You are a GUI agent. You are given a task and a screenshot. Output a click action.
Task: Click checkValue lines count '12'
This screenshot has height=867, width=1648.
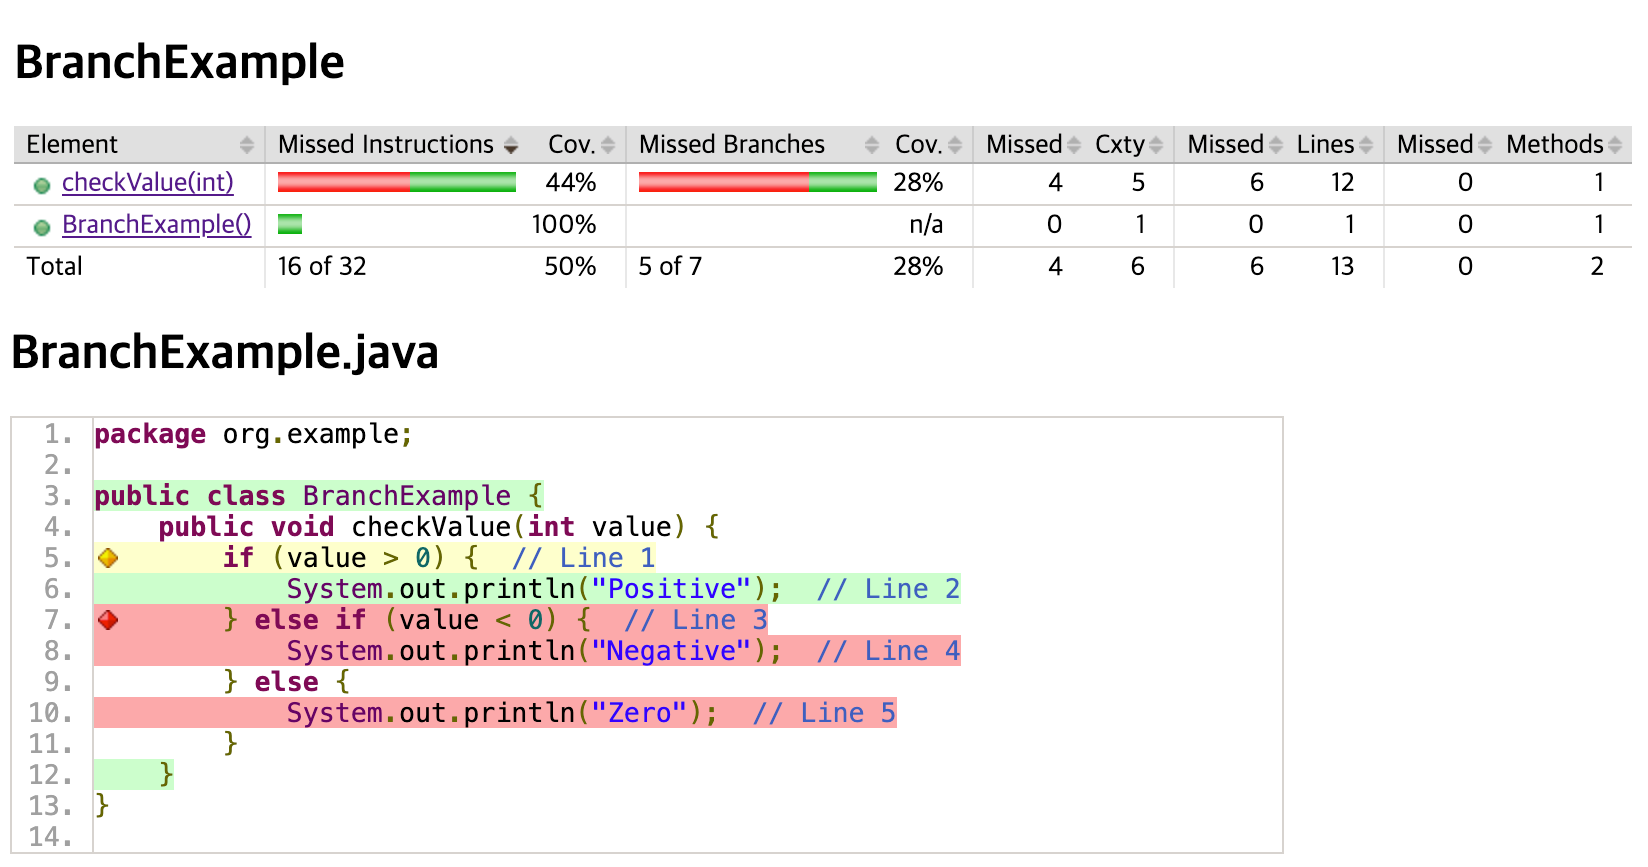1342,182
